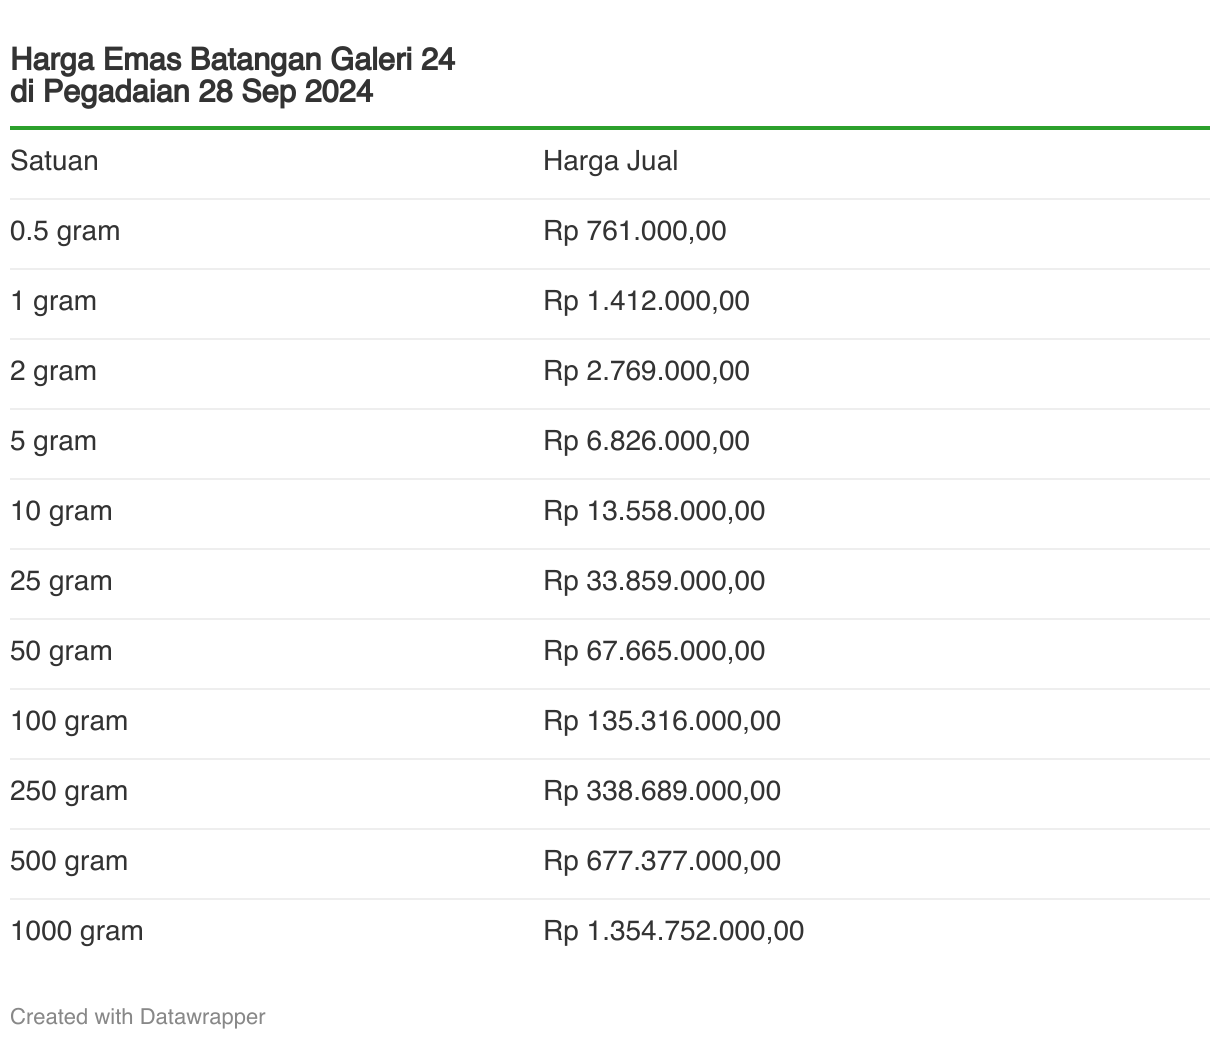This screenshot has height=1040, width=1220.
Task: Open the Created with Datawrapper link
Action: [x=138, y=1017]
